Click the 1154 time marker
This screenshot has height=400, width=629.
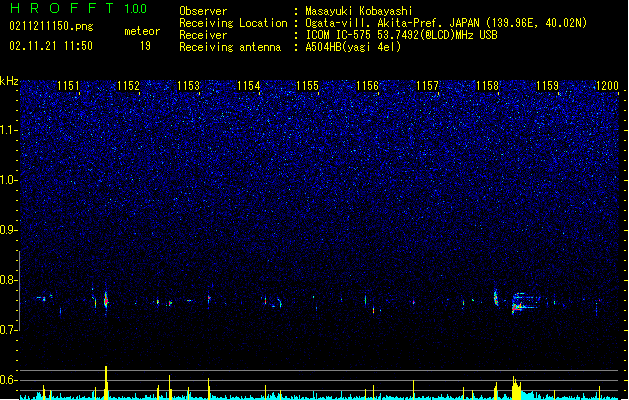(x=248, y=86)
